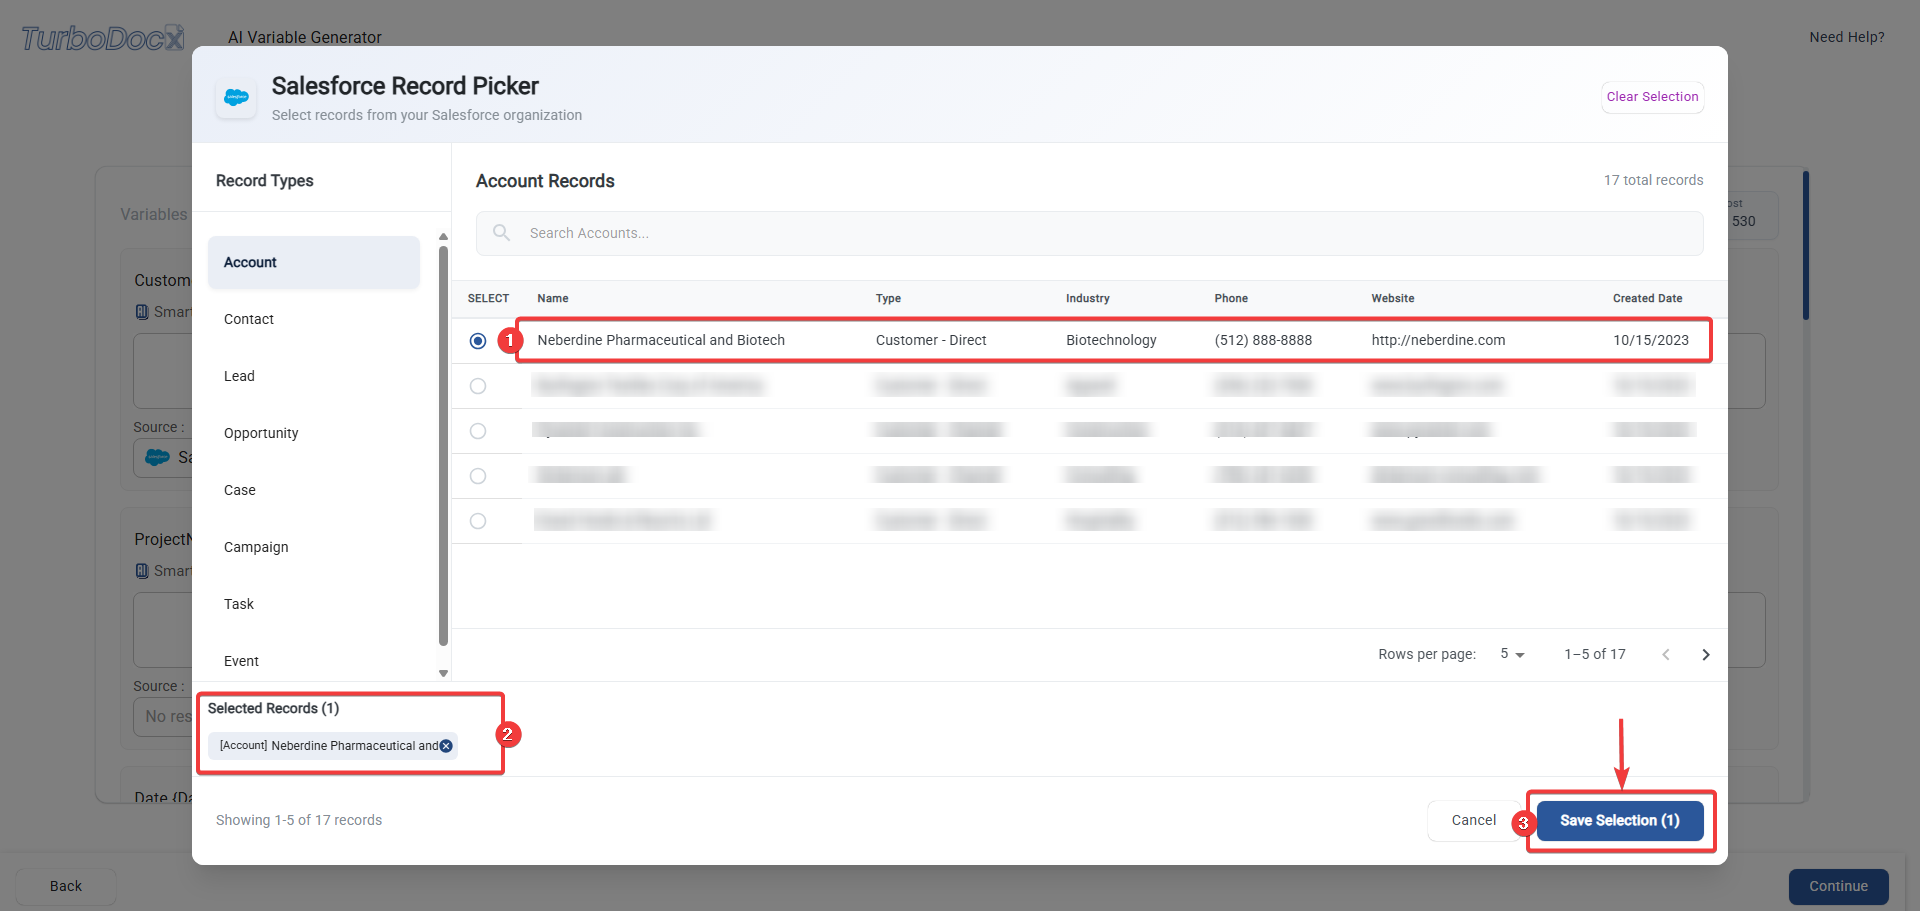This screenshot has width=1920, height=911.
Task: Choose the Task record type
Action: [314, 604]
